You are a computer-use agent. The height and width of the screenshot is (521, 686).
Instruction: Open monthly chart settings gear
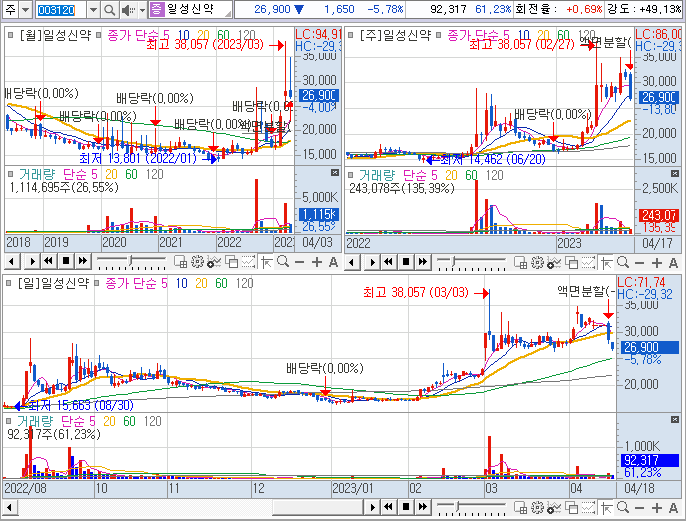pos(197,262)
